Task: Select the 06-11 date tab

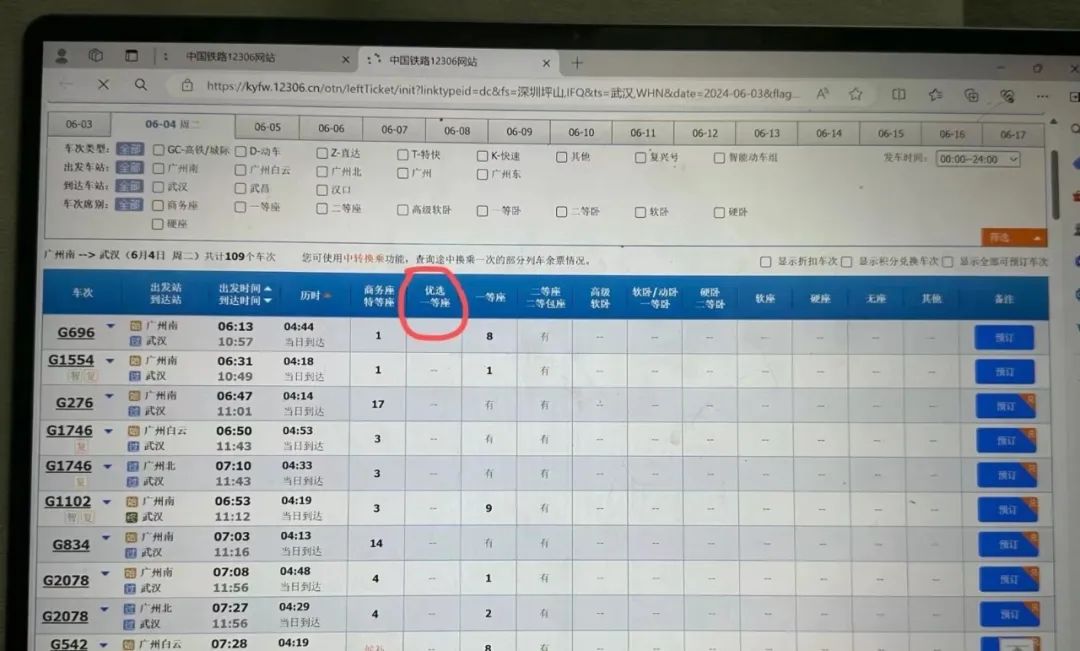Action: pyautogui.click(x=643, y=132)
